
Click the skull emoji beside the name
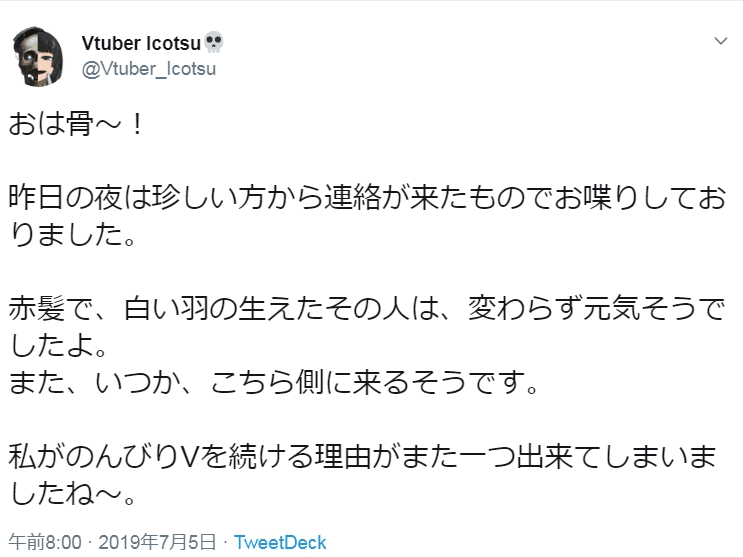pos(213,43)
